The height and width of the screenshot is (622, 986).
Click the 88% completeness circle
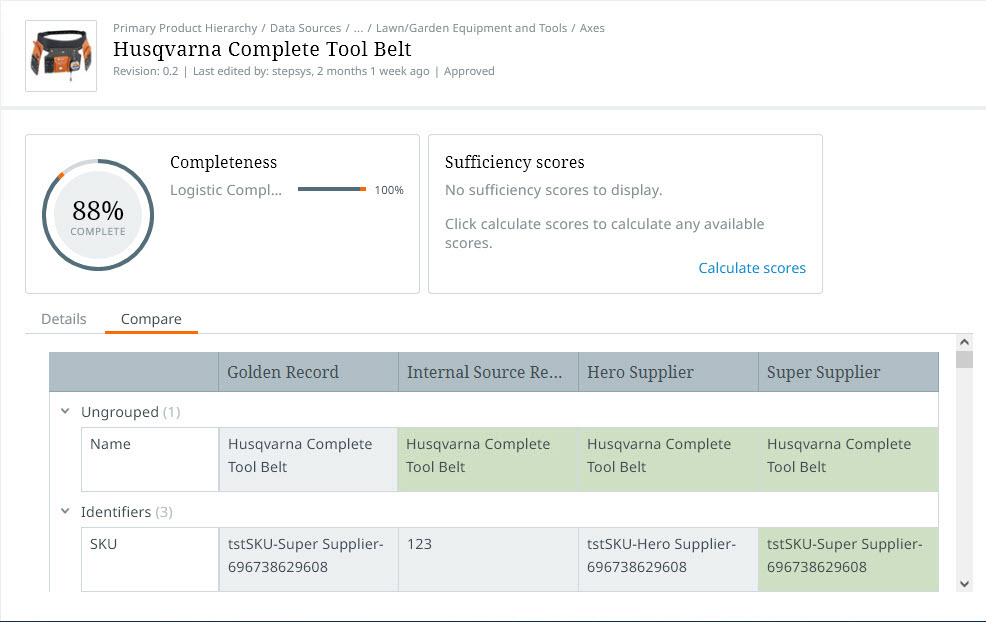pos(98,215)
